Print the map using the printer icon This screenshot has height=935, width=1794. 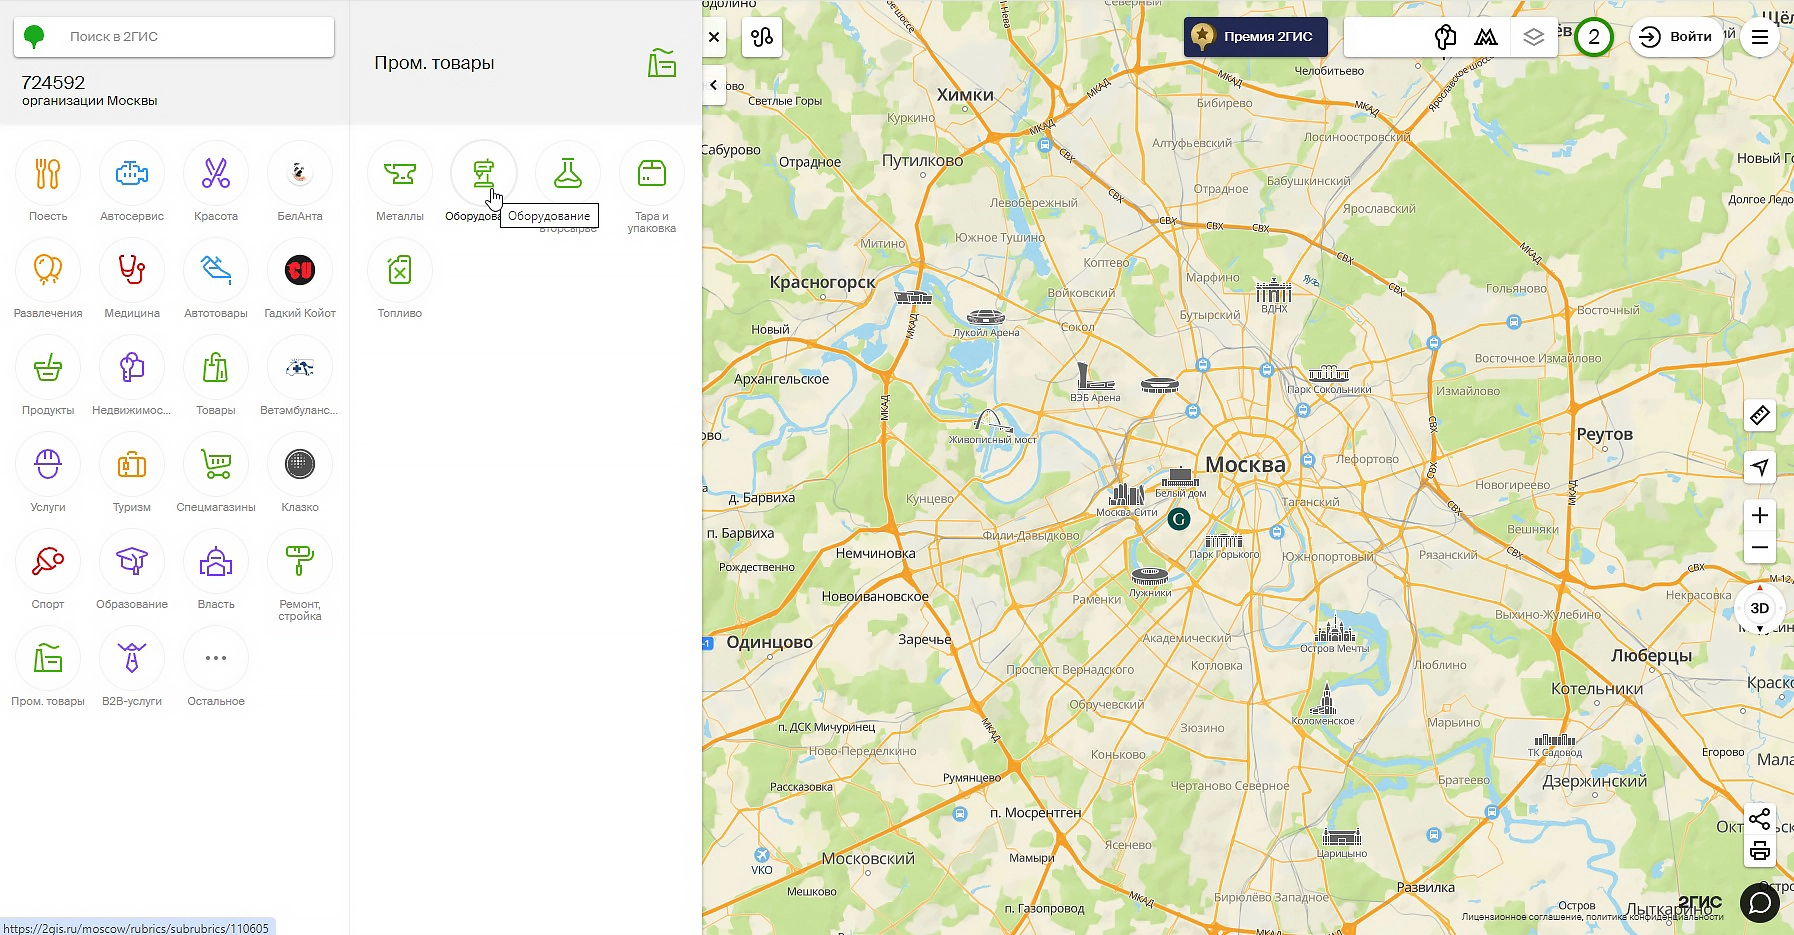click(x=1759, y=851)
